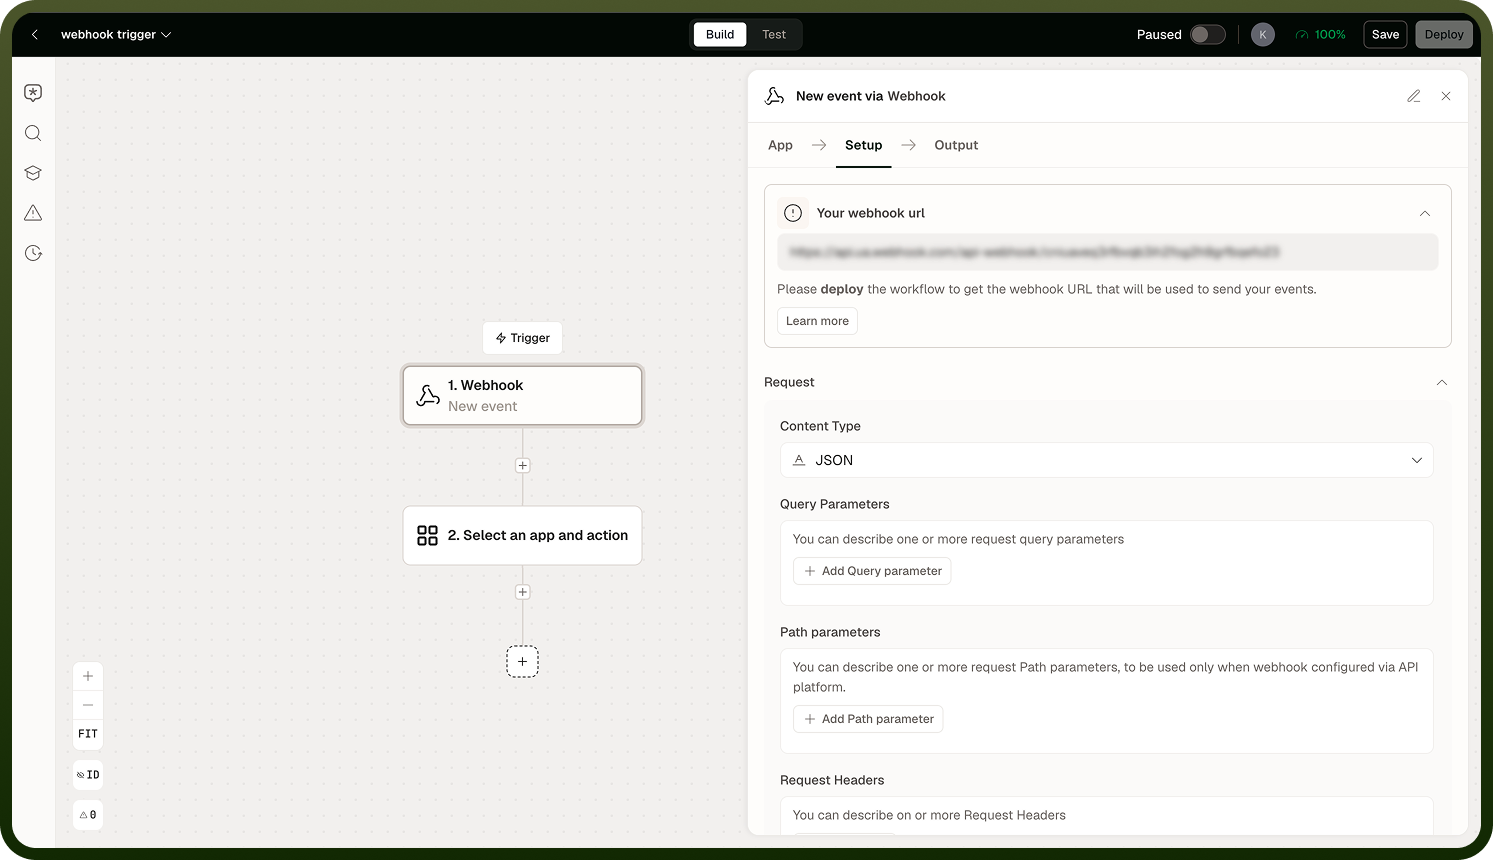Save the workflow
1493x860 pixels.
click(x=1385, y=34)
